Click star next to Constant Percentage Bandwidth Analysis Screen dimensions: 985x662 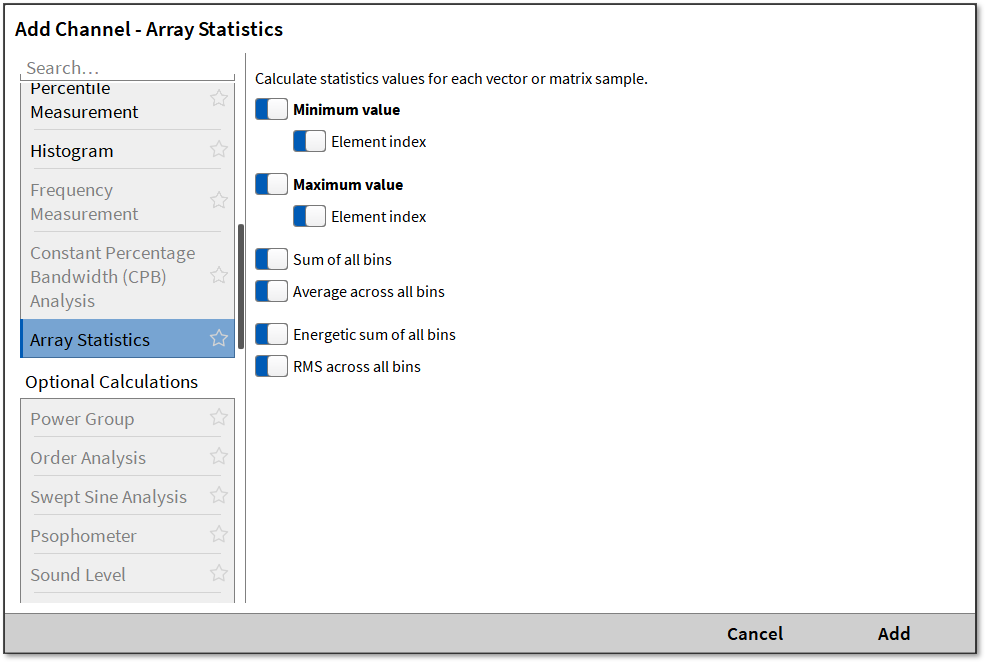[219, 276]
